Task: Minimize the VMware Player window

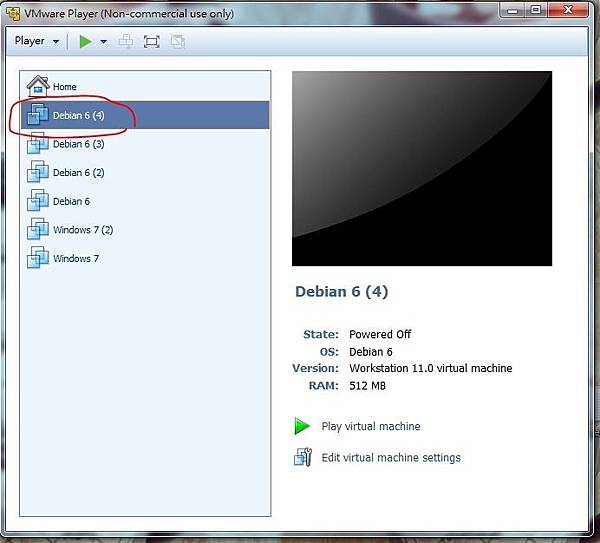Action: 512,11
